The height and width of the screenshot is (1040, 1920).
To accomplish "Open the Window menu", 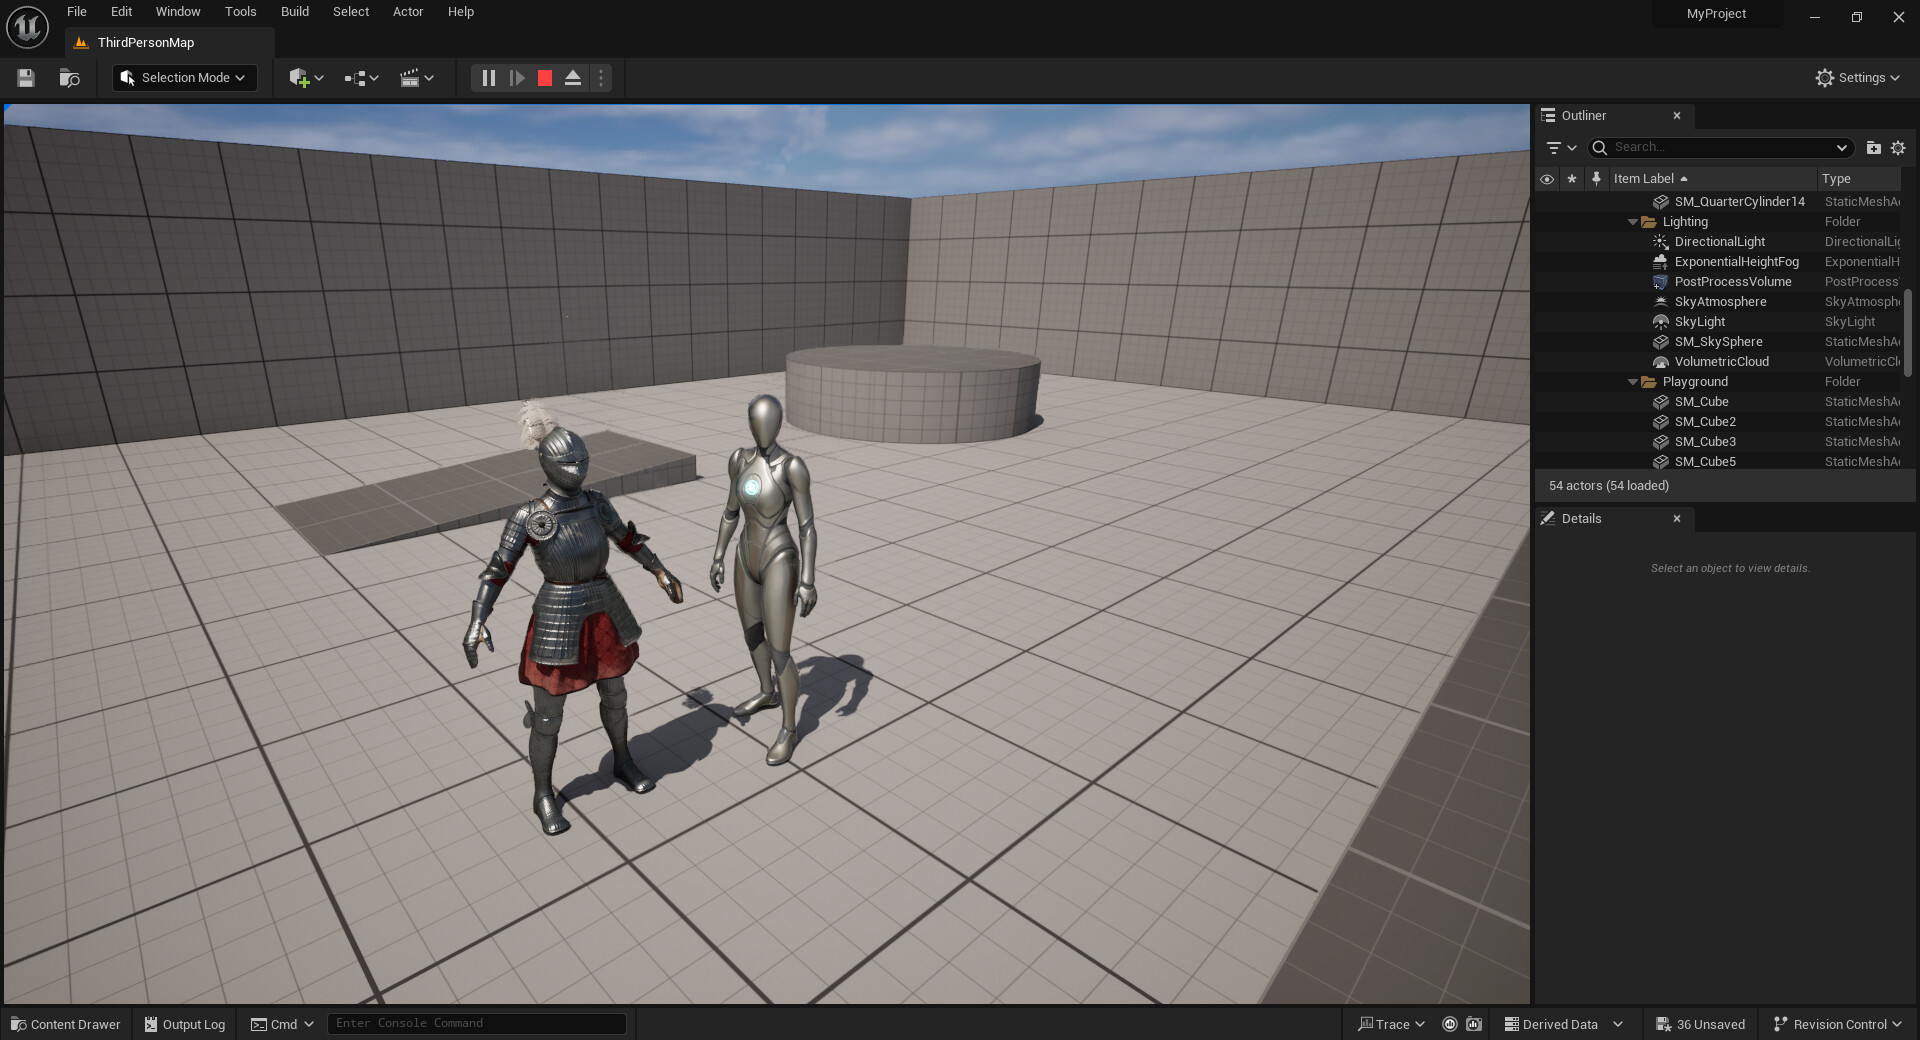I will [x=178, y=12].
